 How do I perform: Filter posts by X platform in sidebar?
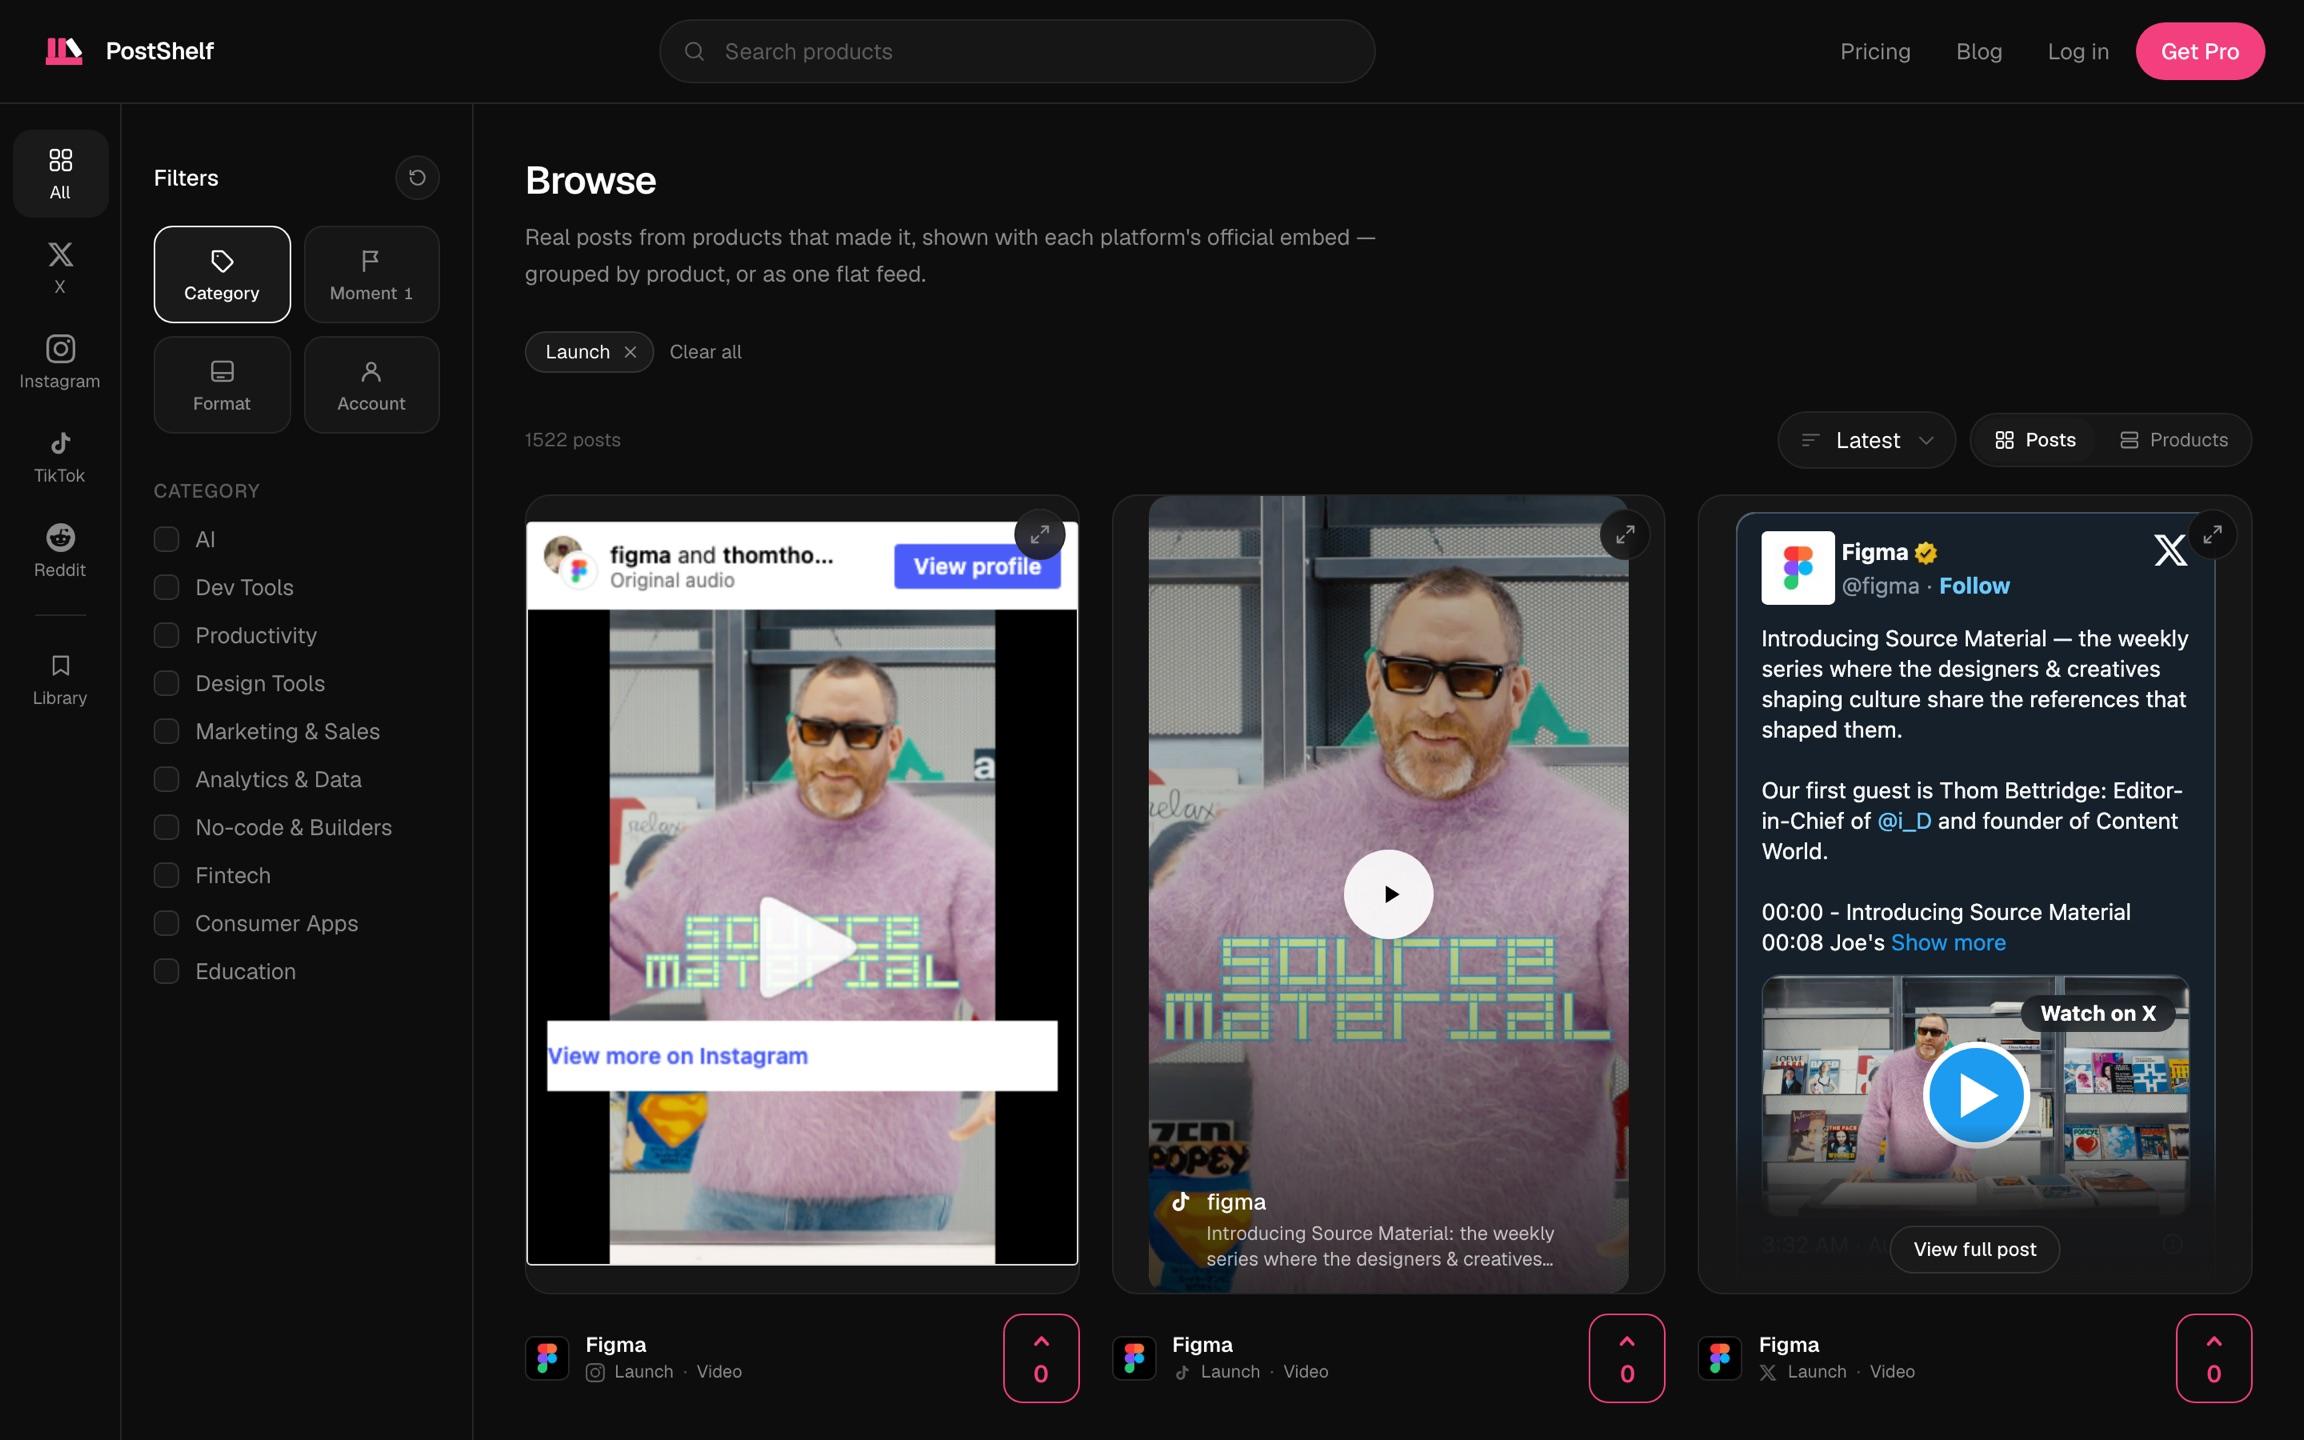coord(60,267)
